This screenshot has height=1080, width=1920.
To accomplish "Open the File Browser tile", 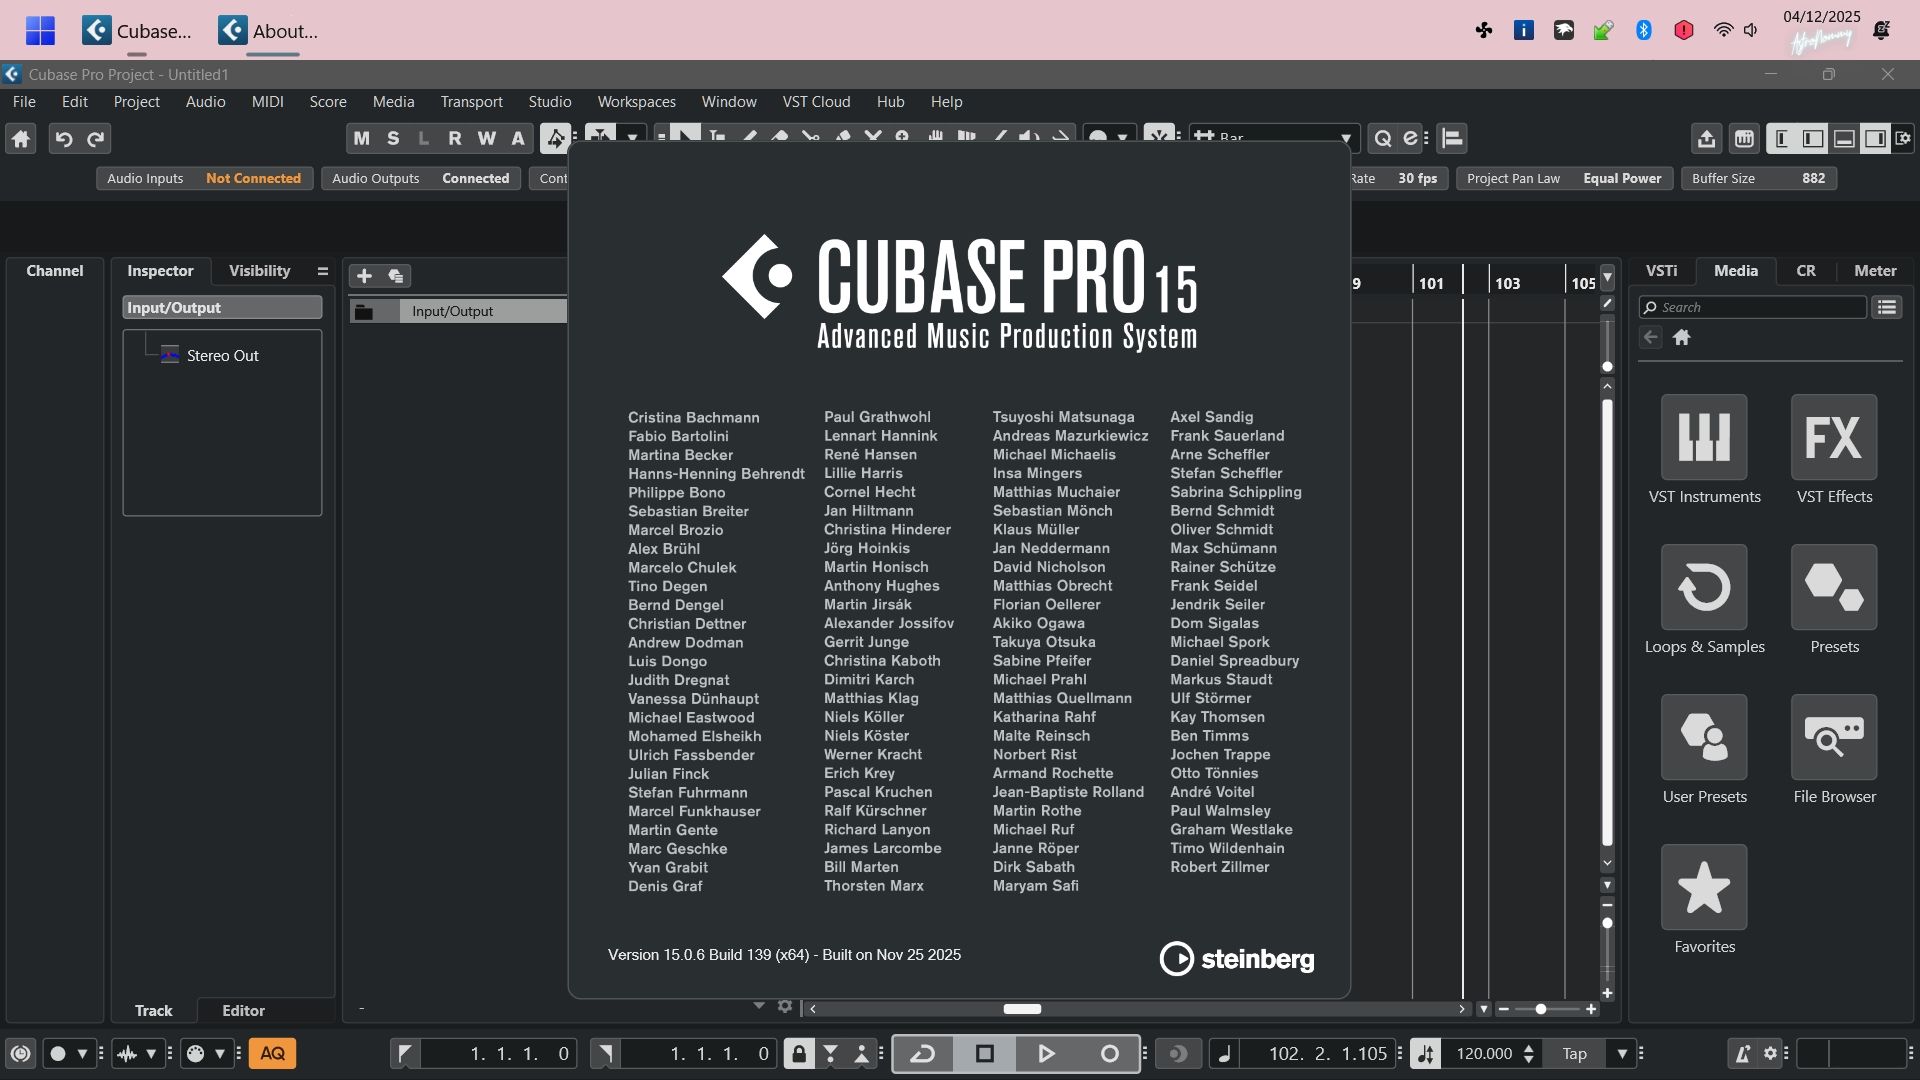I will [1833, 738].
